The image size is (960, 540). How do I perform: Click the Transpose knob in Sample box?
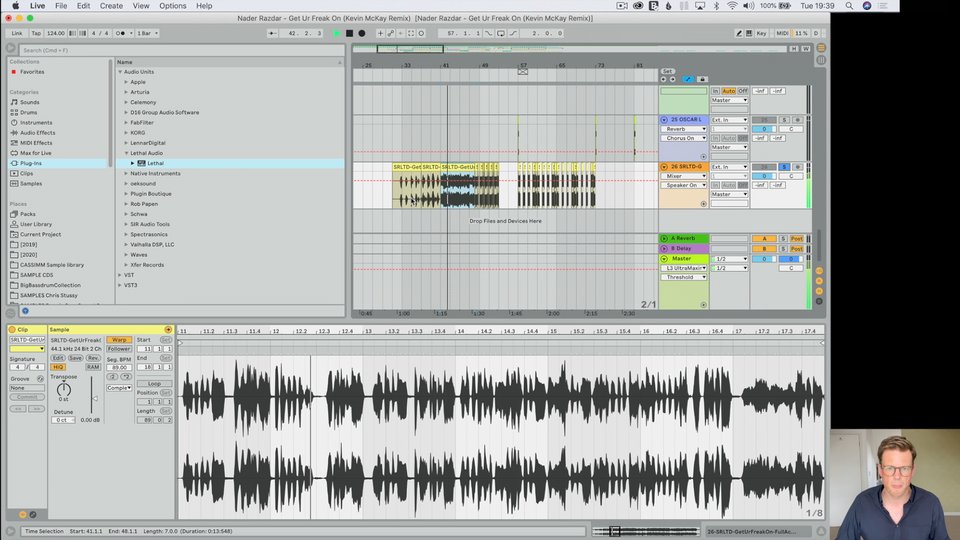[64, 389]
